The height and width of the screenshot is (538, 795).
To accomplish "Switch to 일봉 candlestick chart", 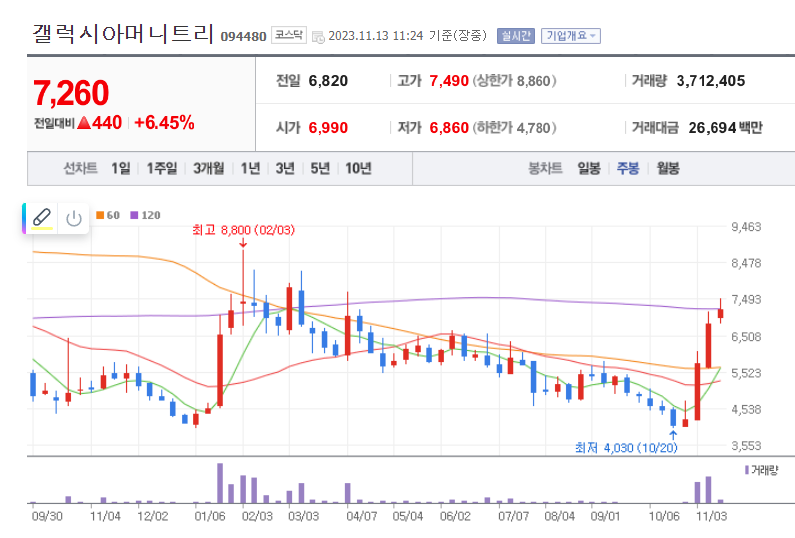I will click(589, 168).
